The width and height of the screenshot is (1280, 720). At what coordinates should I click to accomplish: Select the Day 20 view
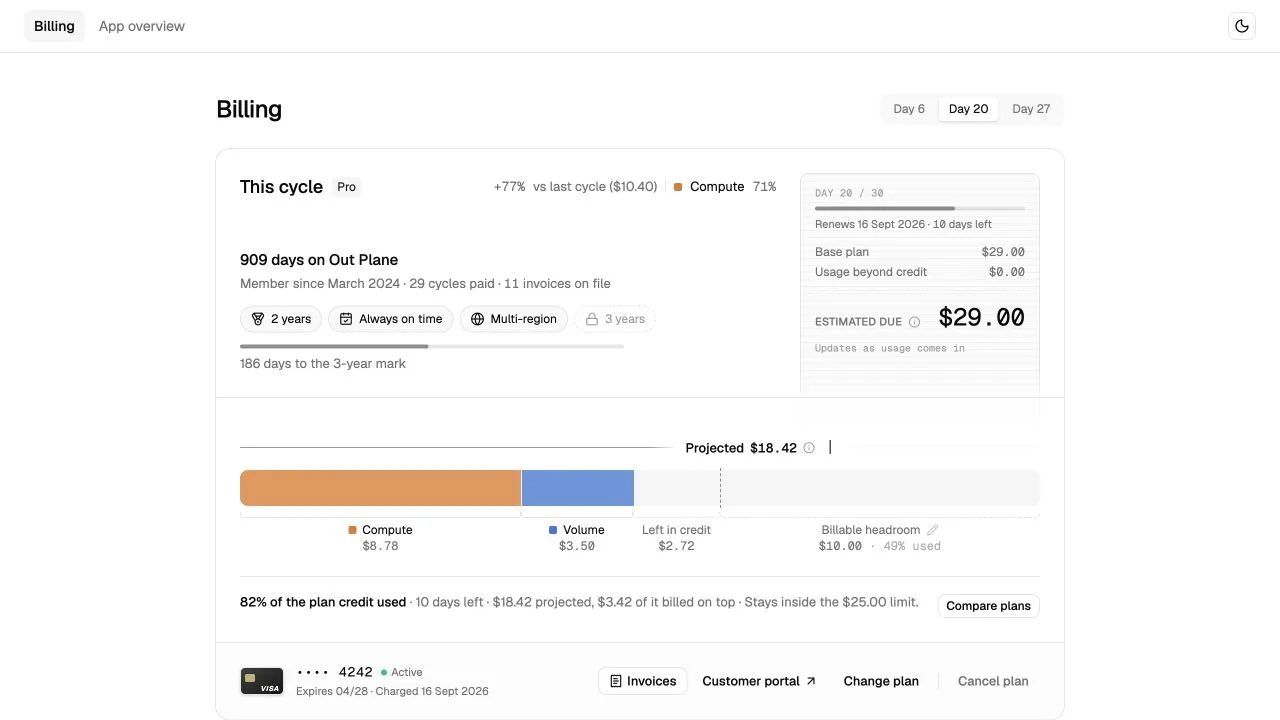pos(968,109)
